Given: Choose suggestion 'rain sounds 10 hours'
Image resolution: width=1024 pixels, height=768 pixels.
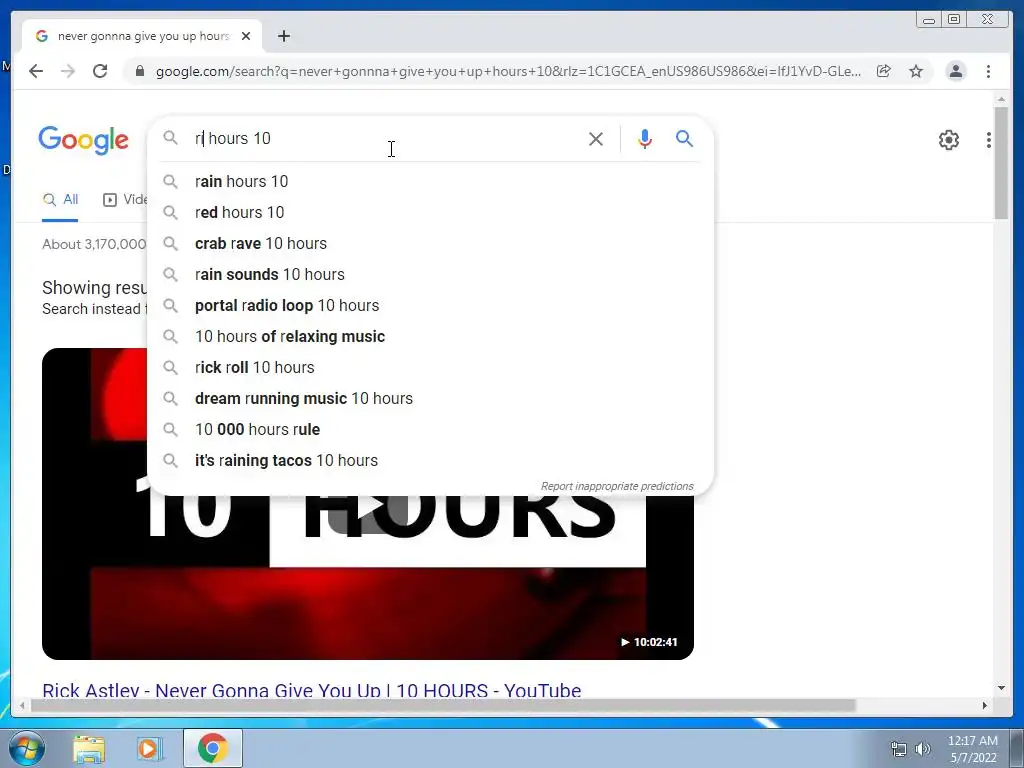Looking at the screenshot, I should click(x=431, y=274).
